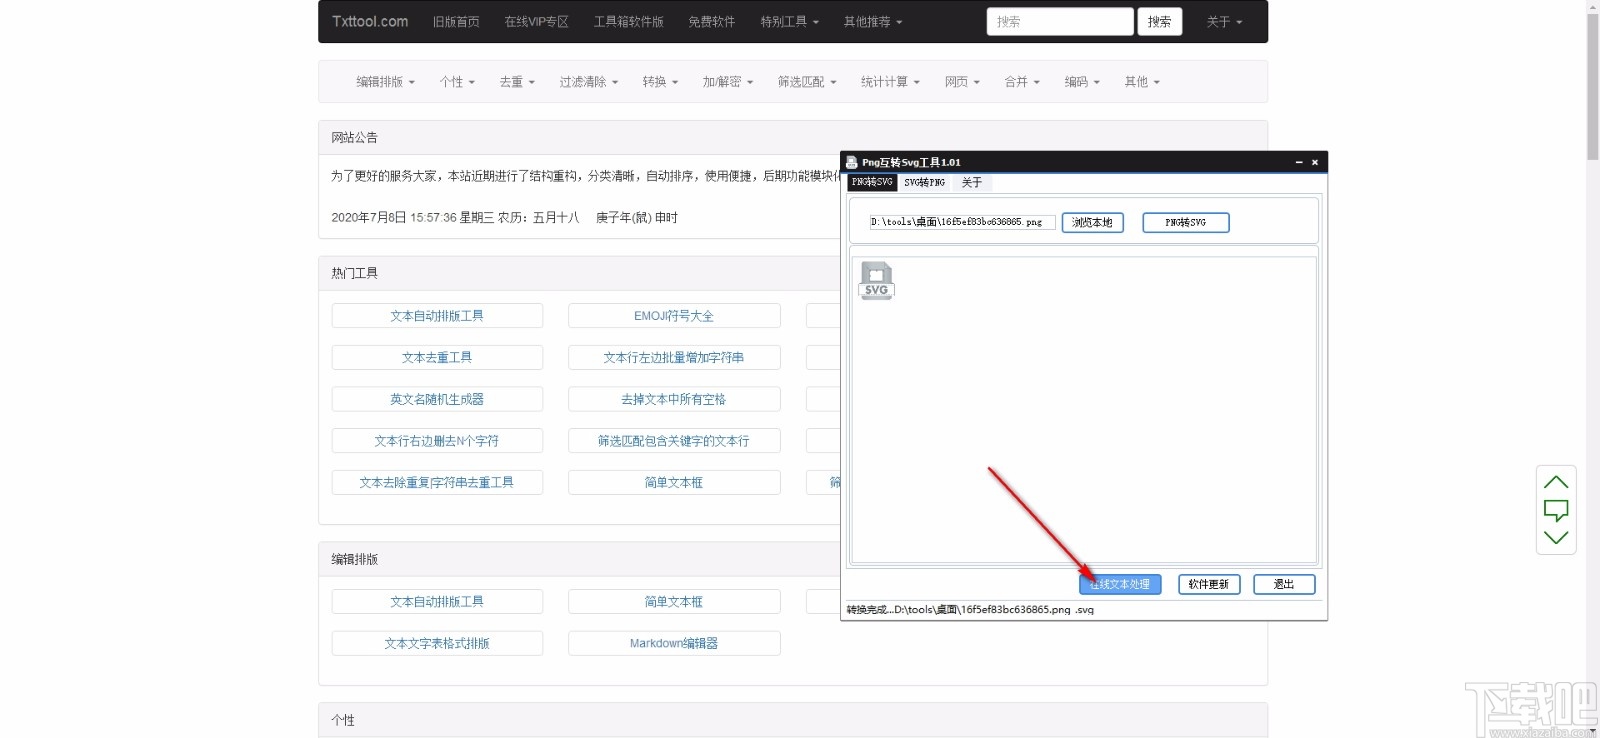Open the 关于 dropdown in top navbar

1224,22
